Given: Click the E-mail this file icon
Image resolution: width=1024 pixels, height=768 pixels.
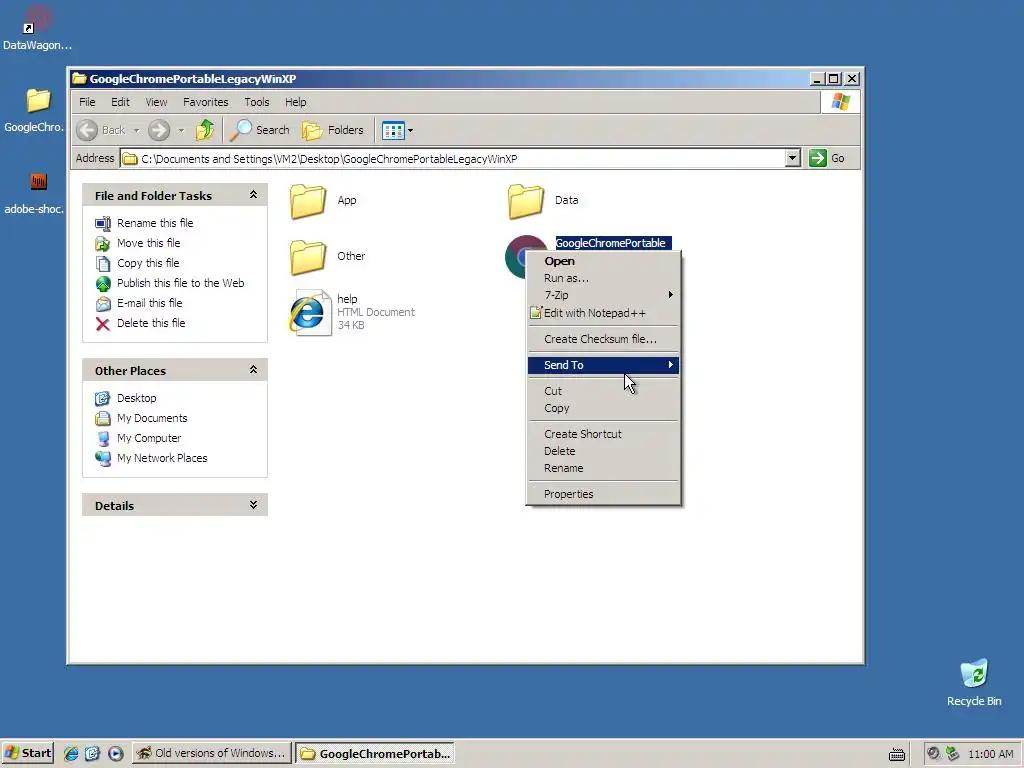Looking at the screenshot, I should [103, 304].
